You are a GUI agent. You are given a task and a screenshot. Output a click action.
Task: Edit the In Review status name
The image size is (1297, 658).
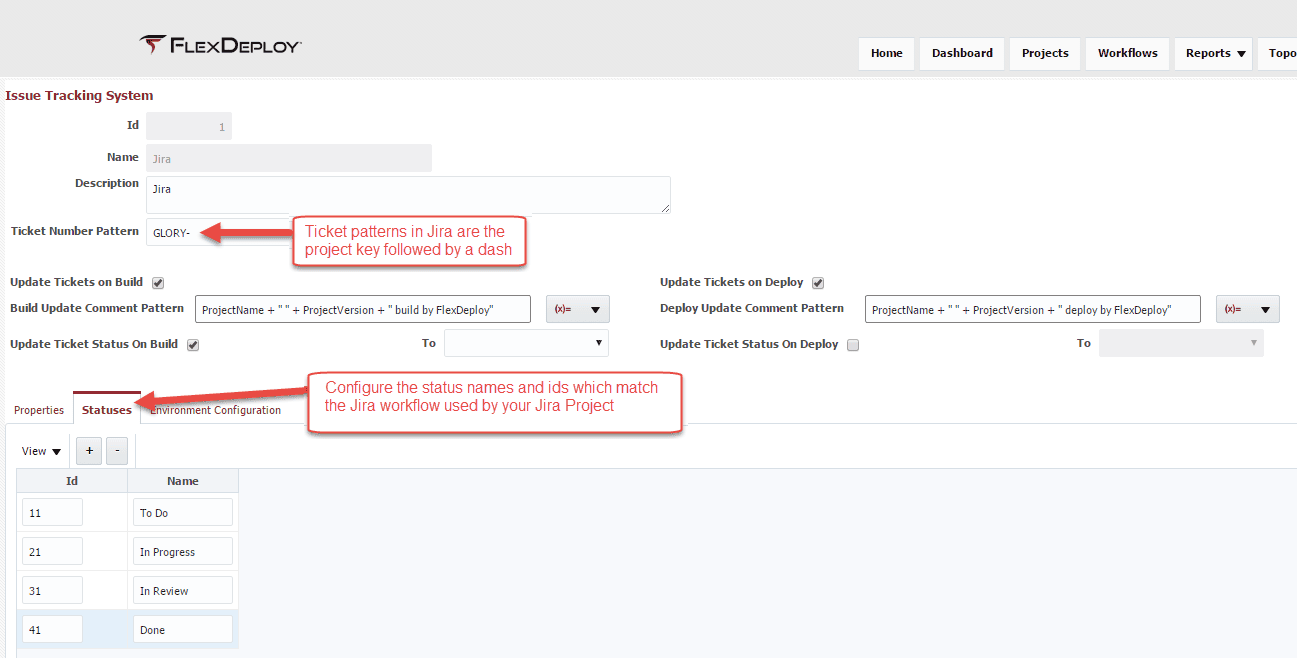[x=183, y=590]
